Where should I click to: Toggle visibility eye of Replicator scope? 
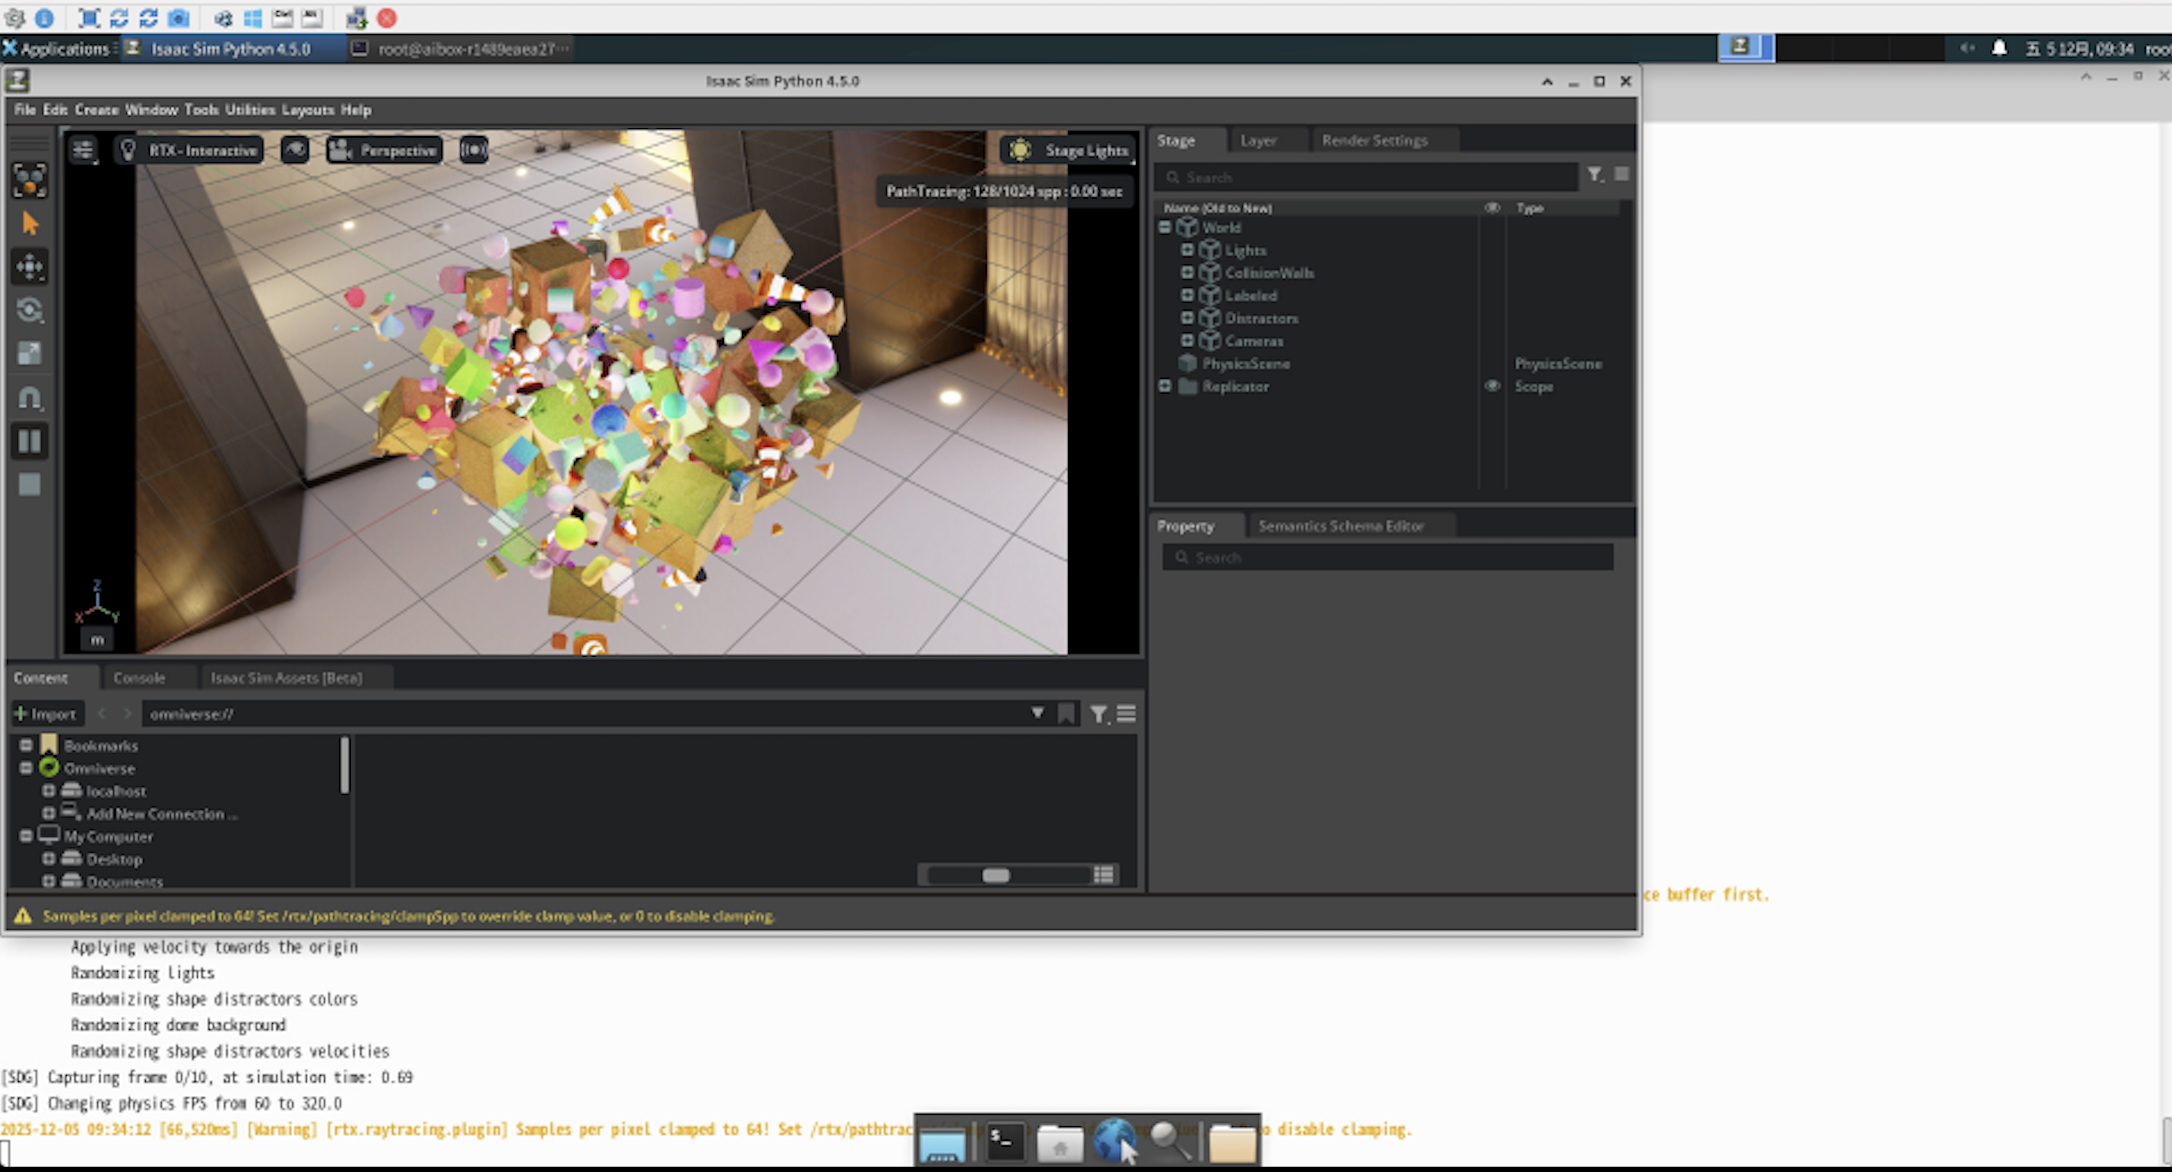coord(1492,386)
